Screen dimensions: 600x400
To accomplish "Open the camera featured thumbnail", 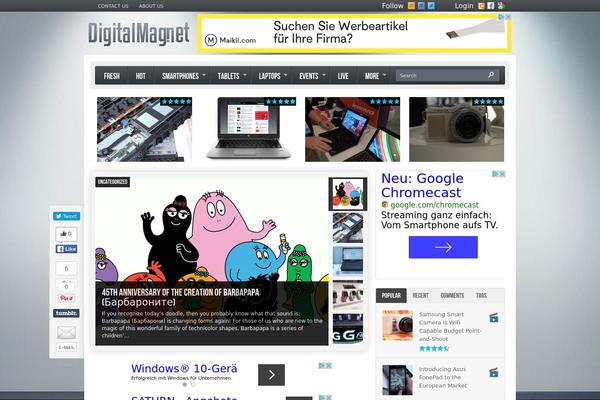I will (457, 129).
